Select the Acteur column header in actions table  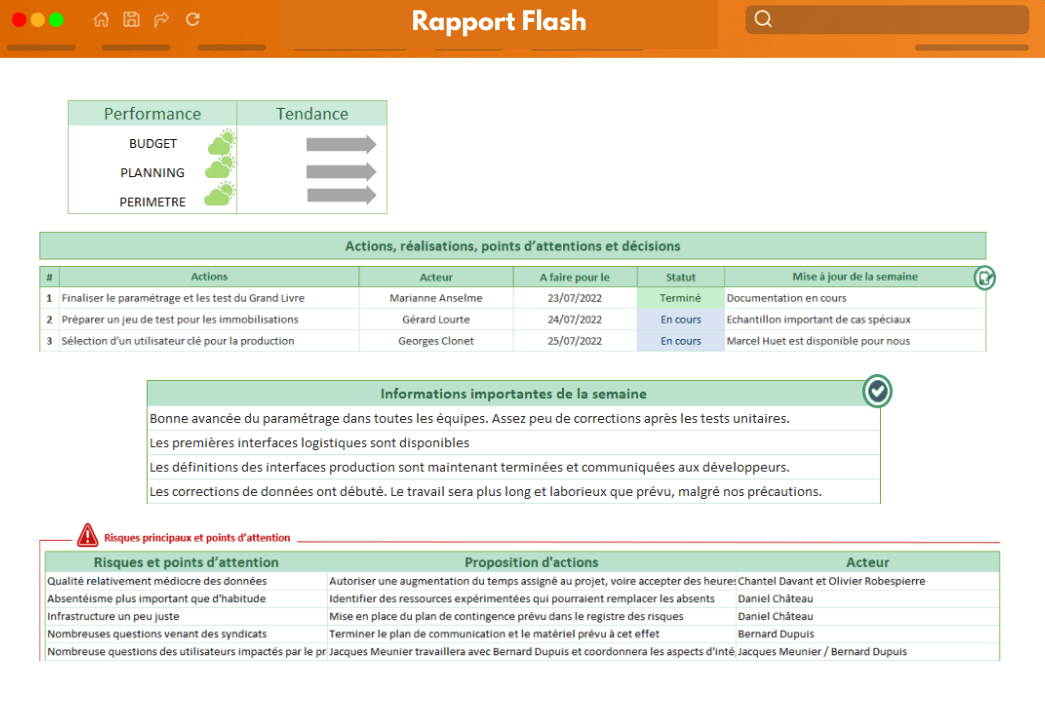click(436, 277)
